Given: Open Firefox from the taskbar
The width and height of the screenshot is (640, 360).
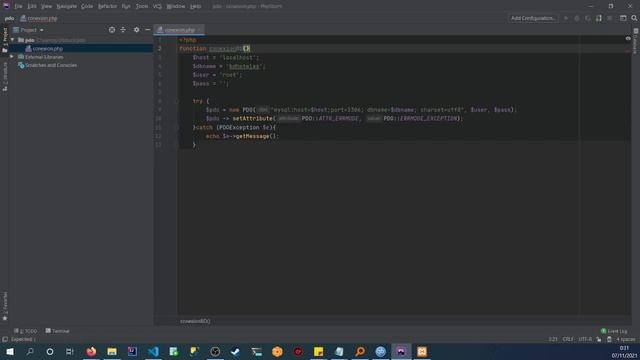Looking at the screenshot, I should pos(91,351).
